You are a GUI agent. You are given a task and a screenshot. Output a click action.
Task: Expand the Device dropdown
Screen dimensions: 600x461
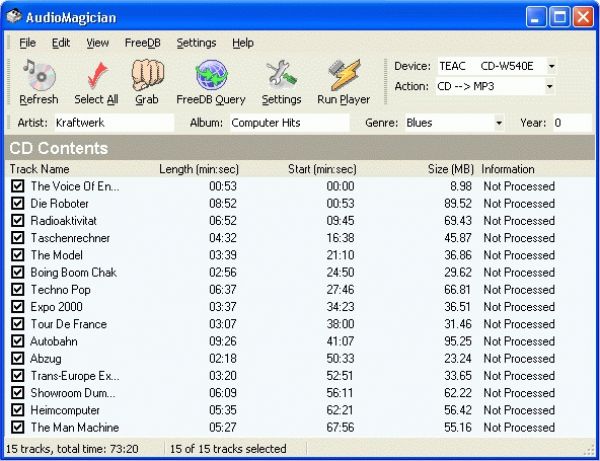(x=550, y=66)
